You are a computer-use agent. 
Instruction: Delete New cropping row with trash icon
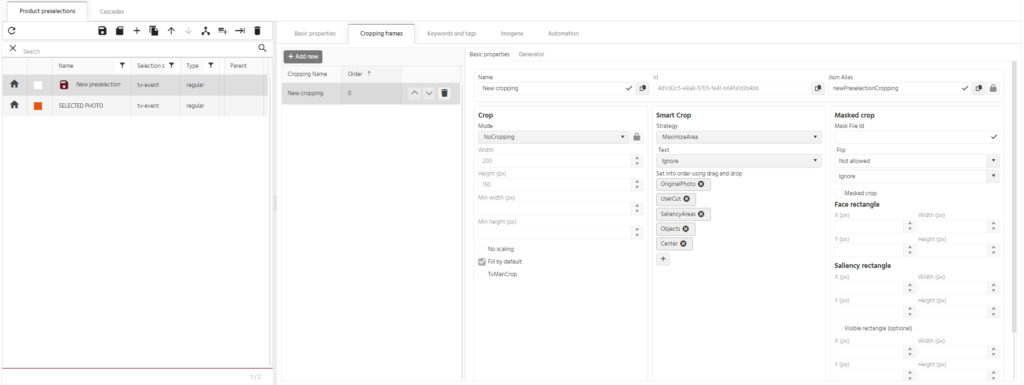(444, 93)
